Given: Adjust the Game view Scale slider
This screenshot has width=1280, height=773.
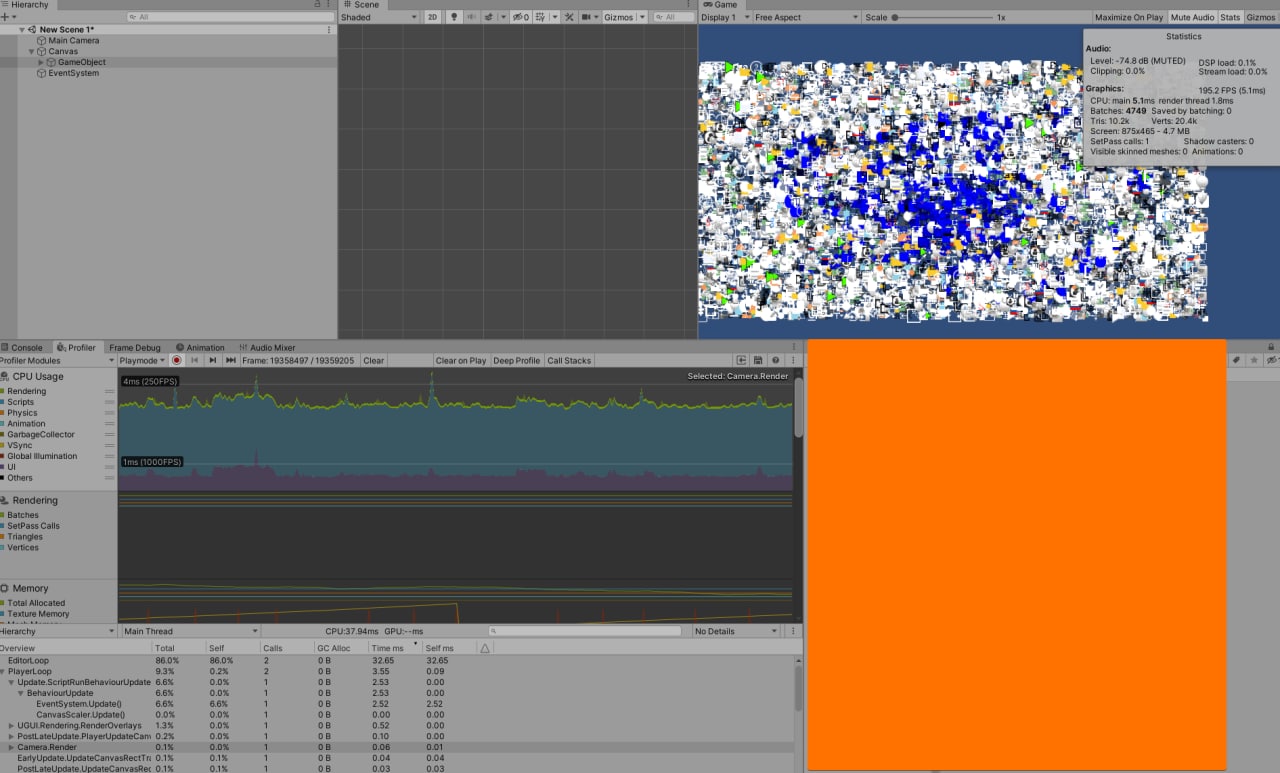Looking at the screenshot, I should coord(942,17).
